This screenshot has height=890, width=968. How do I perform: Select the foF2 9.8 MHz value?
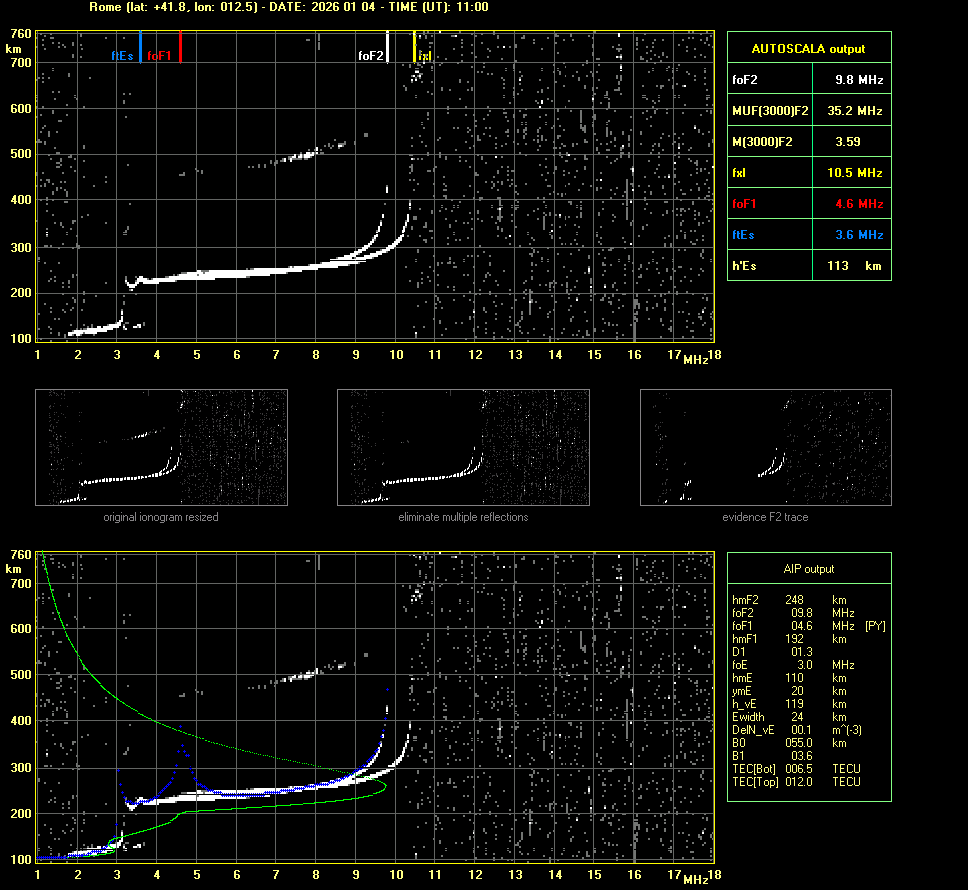[x=858, y=79]
